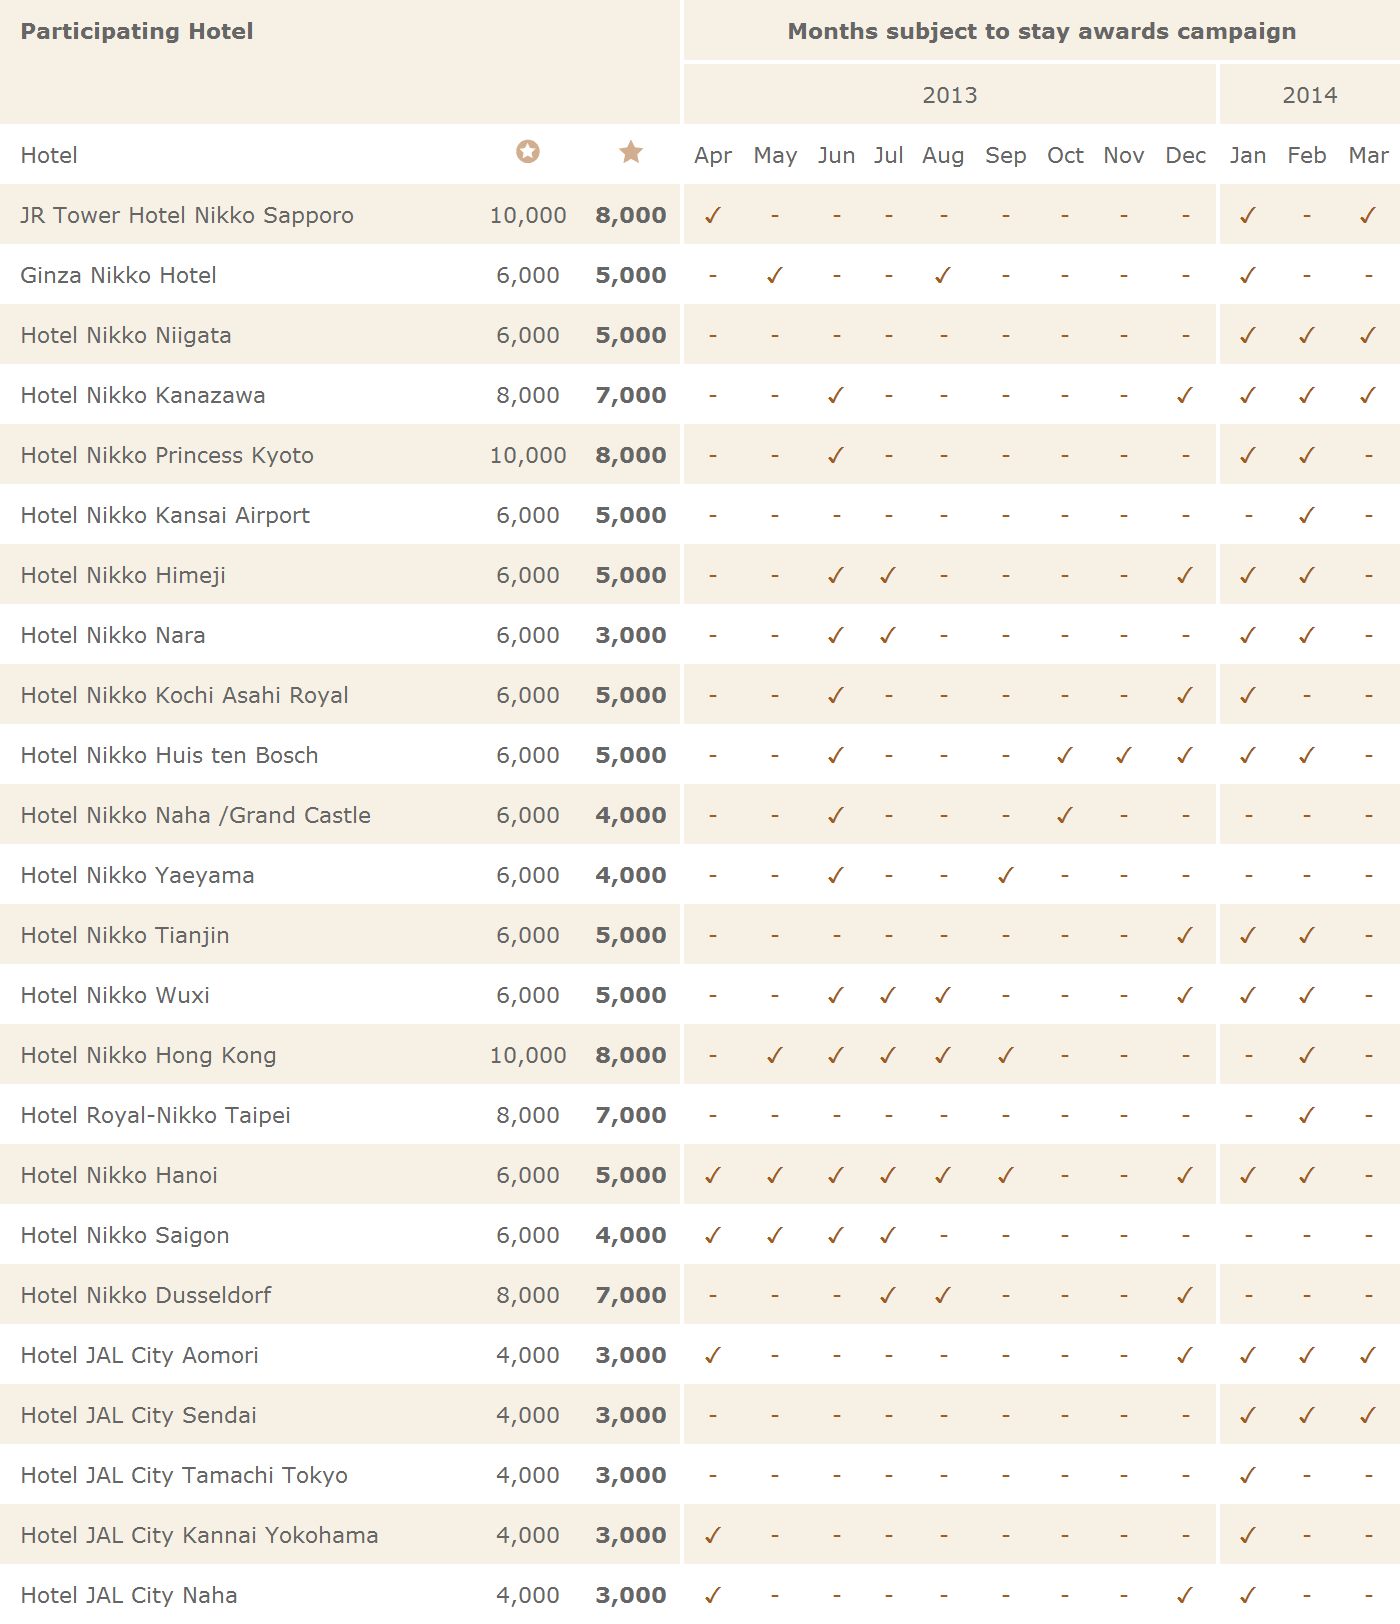Click the Apr checkmark for JR Tower Sapporo
The image size is (1400, 1624).
(713, 215)
